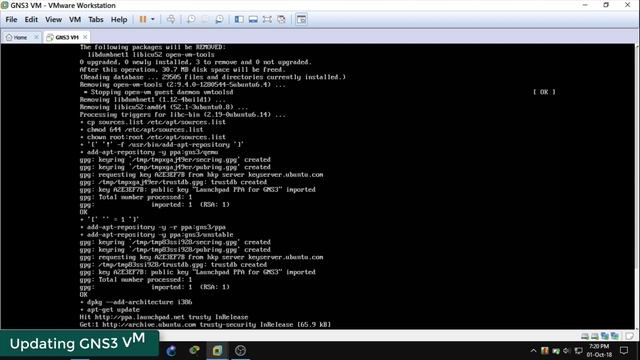Open the VM menu

point(75,19)
